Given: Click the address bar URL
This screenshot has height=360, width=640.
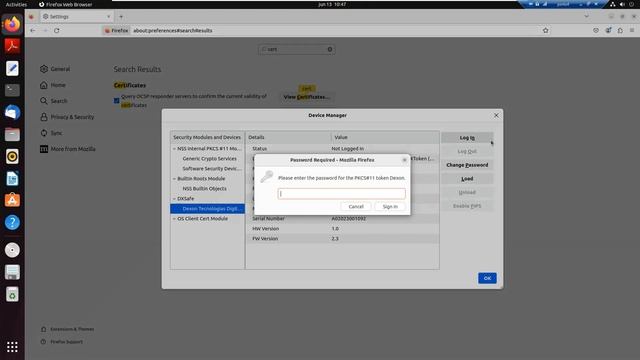Looking at the screenshot, I should tap(173, 31).
